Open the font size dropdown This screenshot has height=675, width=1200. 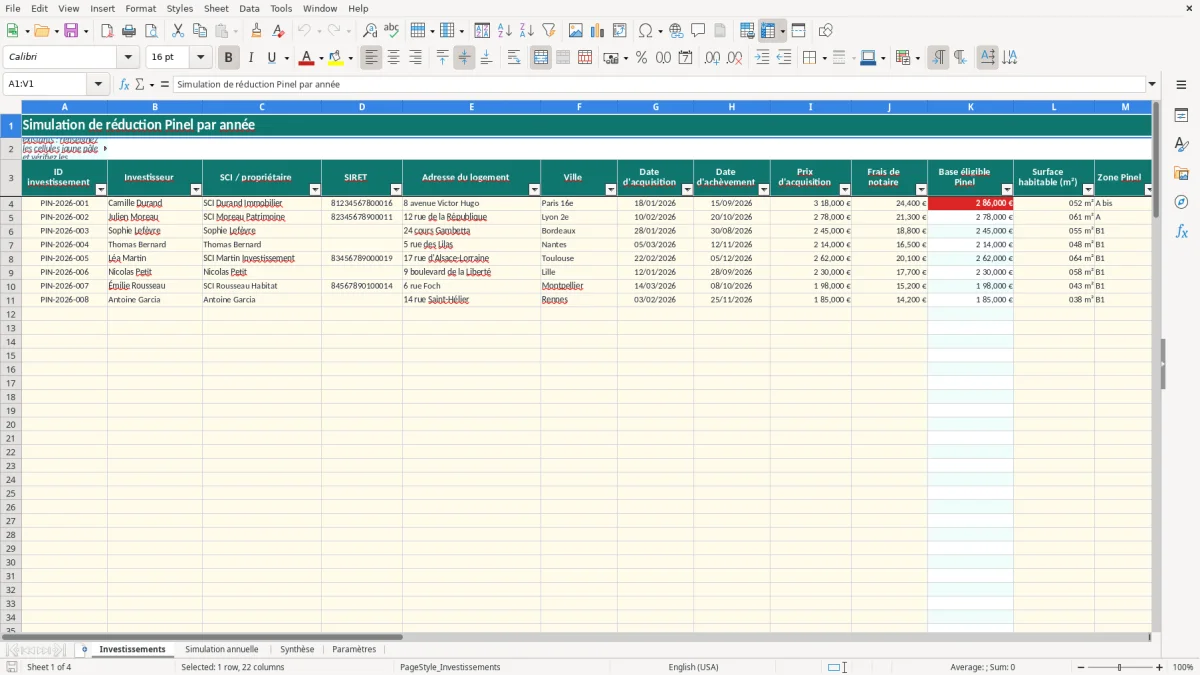point(200,58)
